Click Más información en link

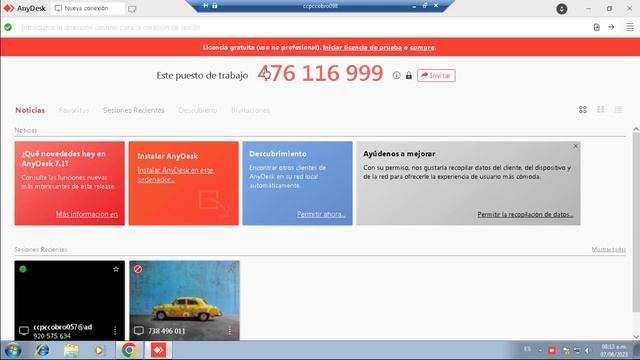pos(87,214)
